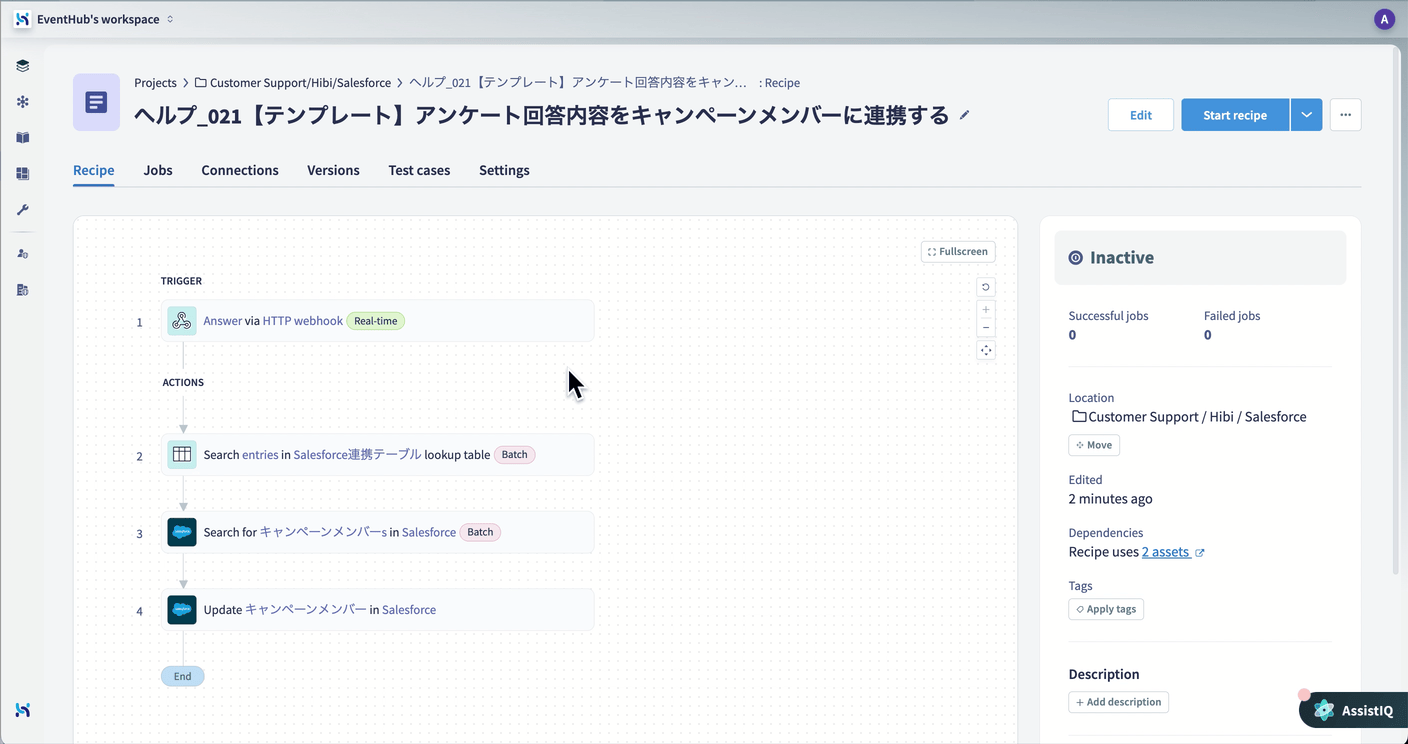Image resolution: width=1408 pixels, height=744 pixels.
Task: Click キャンペーンメンバーs link in step 3
Action: [x=323, y=532]
